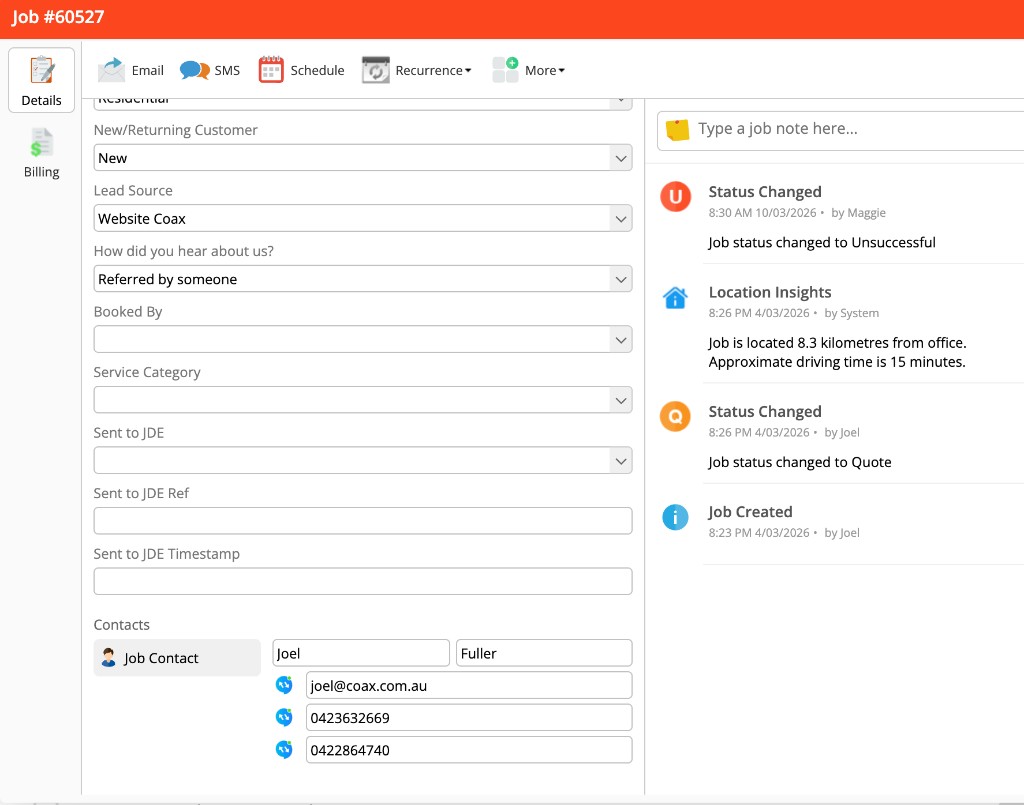Click the blue house Location Insights icon
The width and height of the screenshot is (1024, 805).
pyautogui.click(x=675, y=298)
